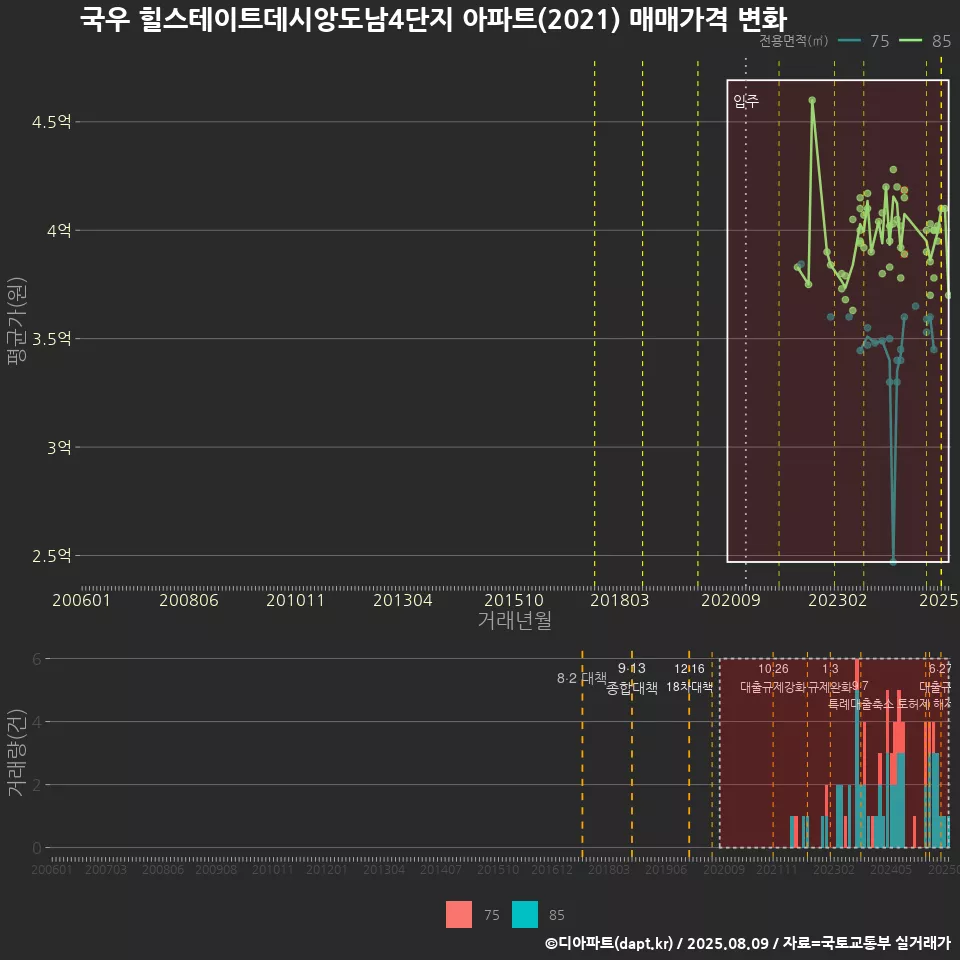
Task: Click the 3.5억 y-axis tick label
Action: [x=51, y=339]
